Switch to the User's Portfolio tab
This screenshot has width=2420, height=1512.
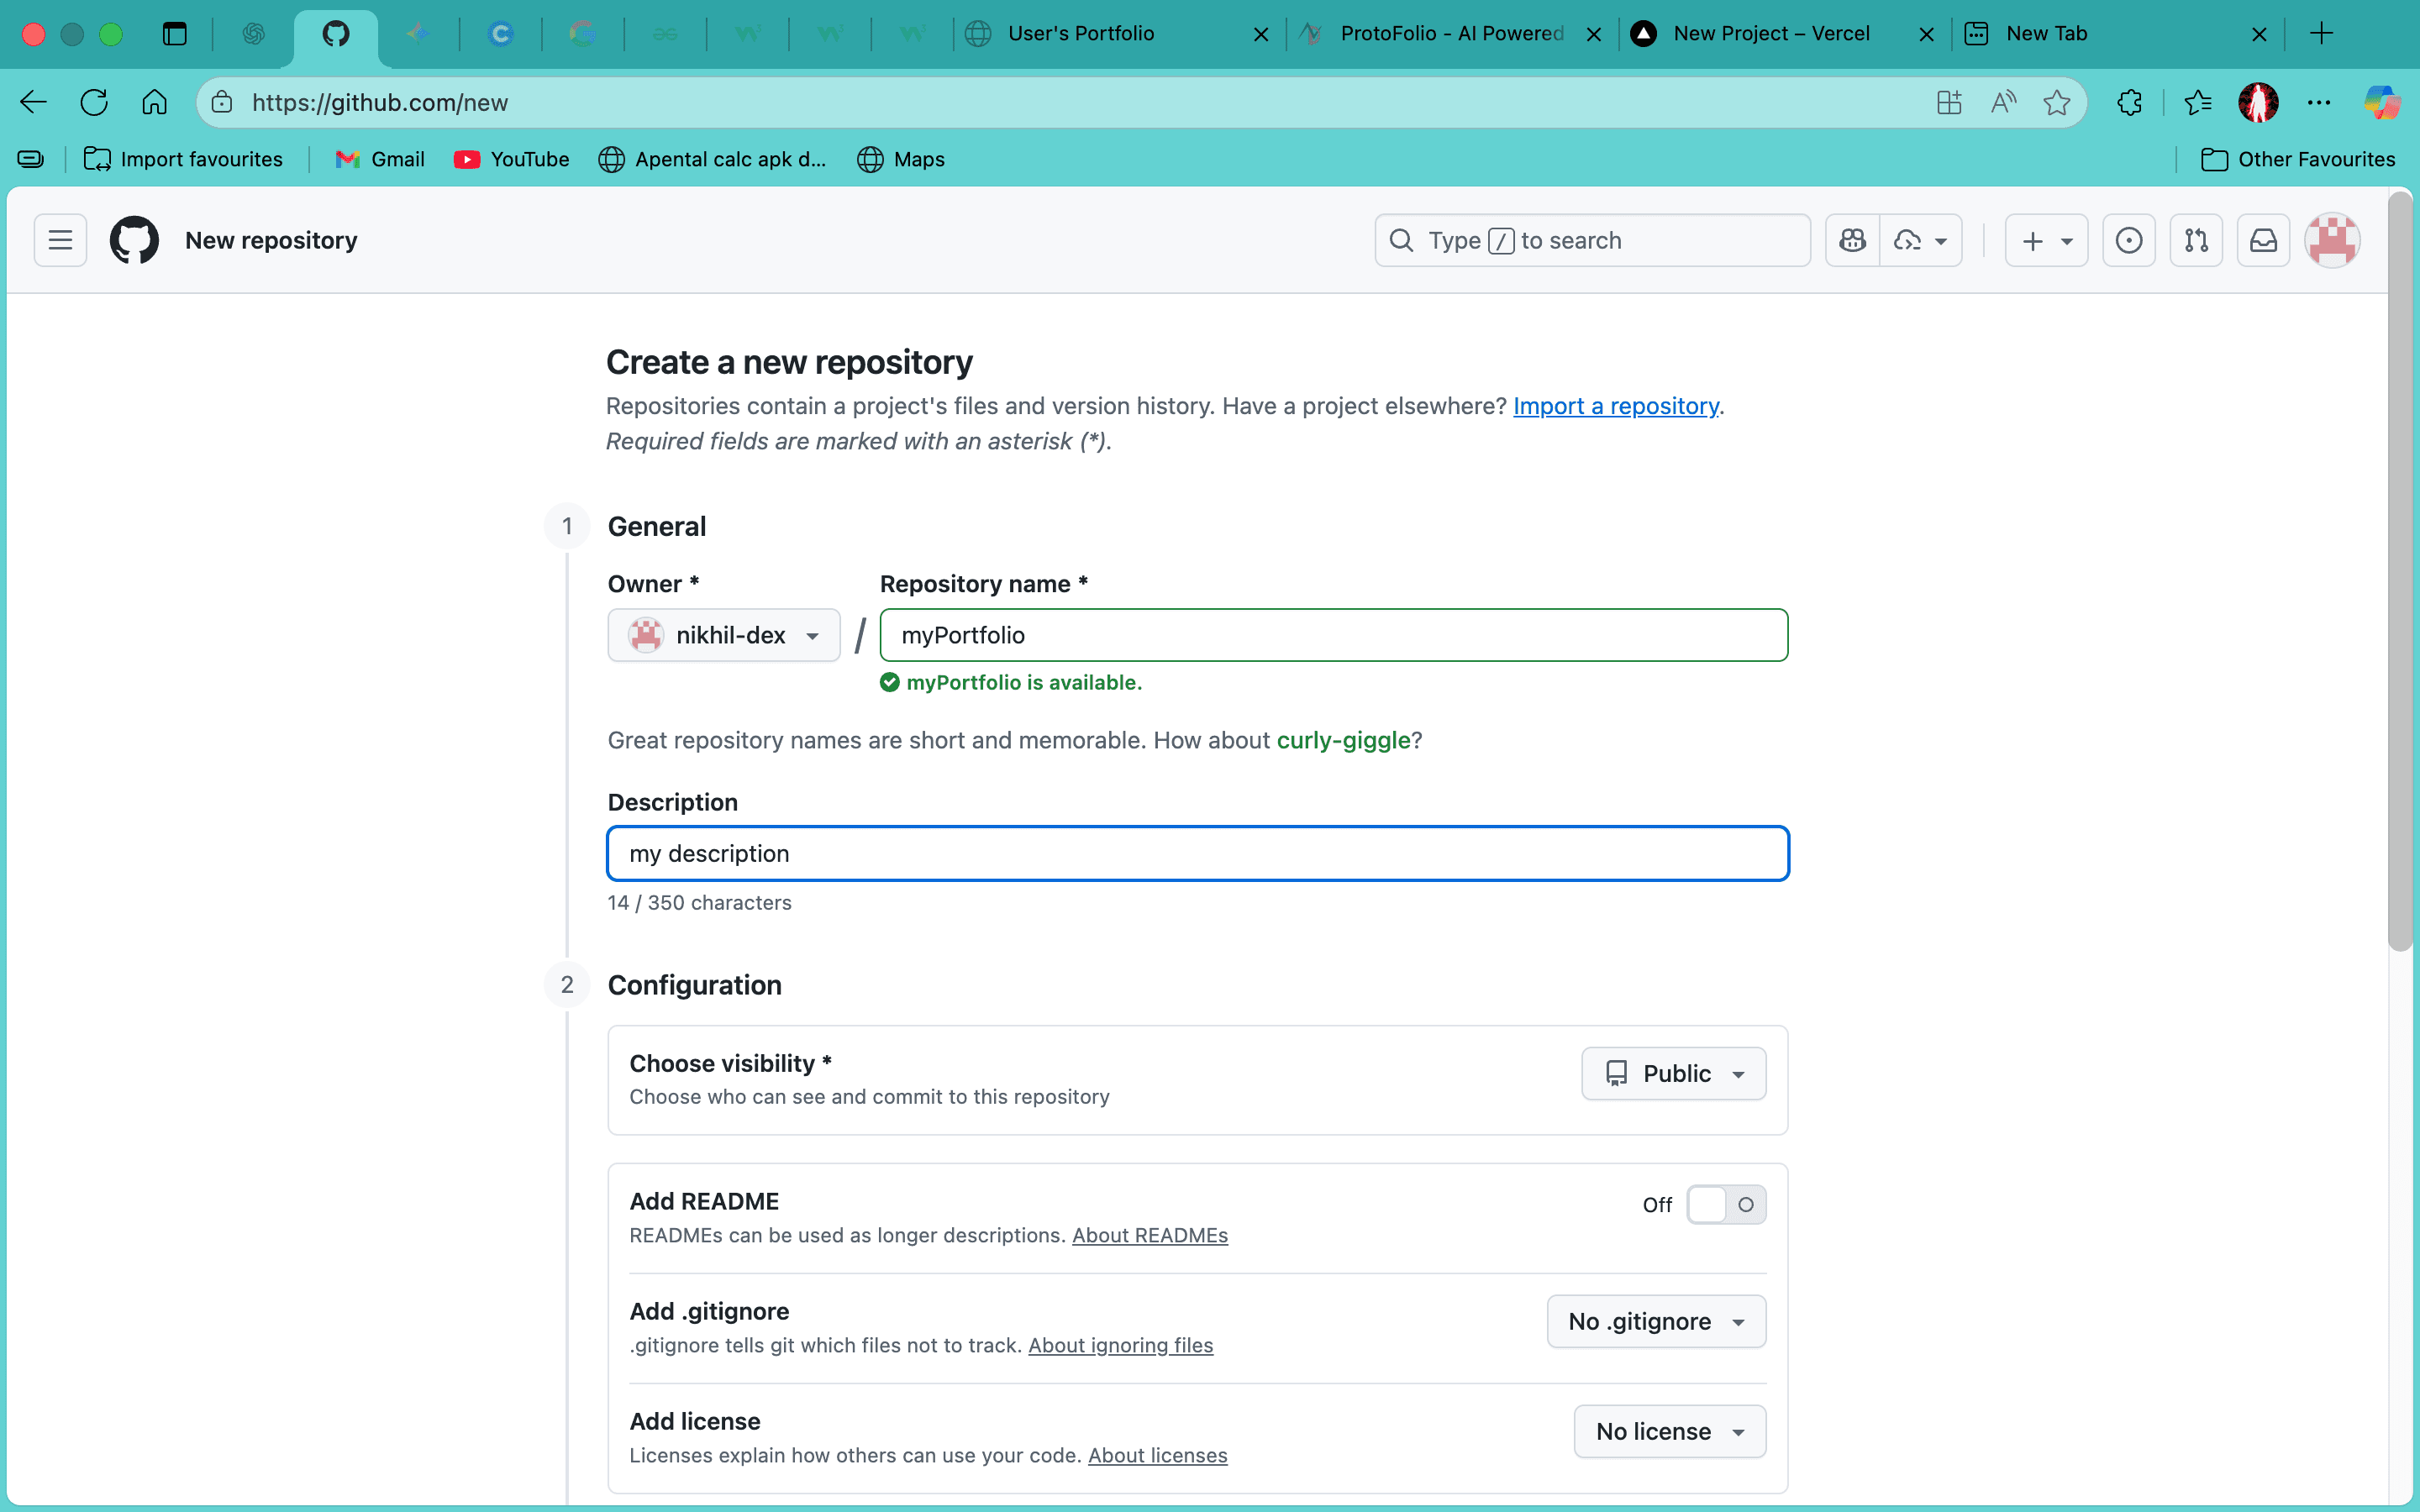[x=1081, y=34]
